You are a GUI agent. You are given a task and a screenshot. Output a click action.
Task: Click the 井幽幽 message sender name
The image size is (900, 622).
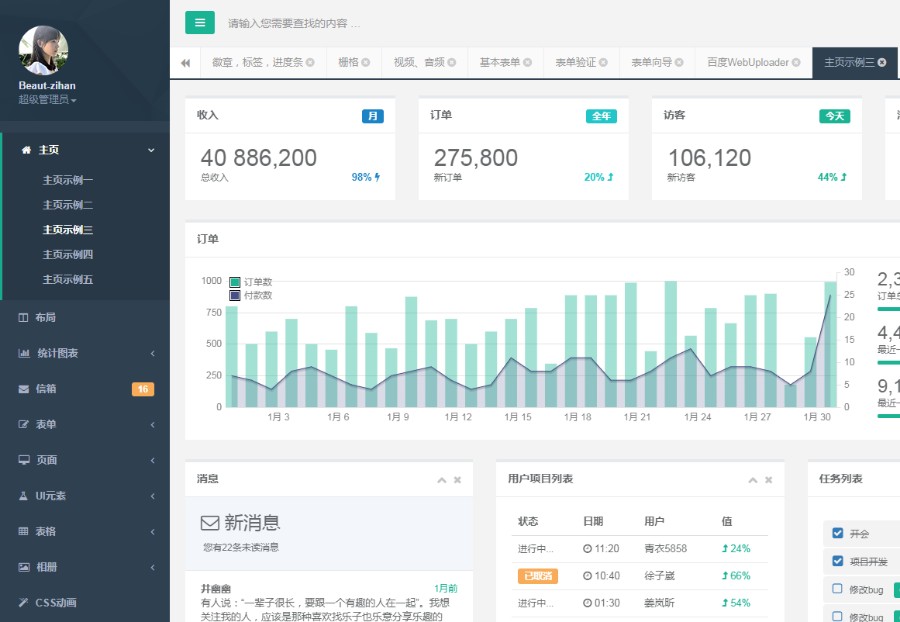coord(216,588)
